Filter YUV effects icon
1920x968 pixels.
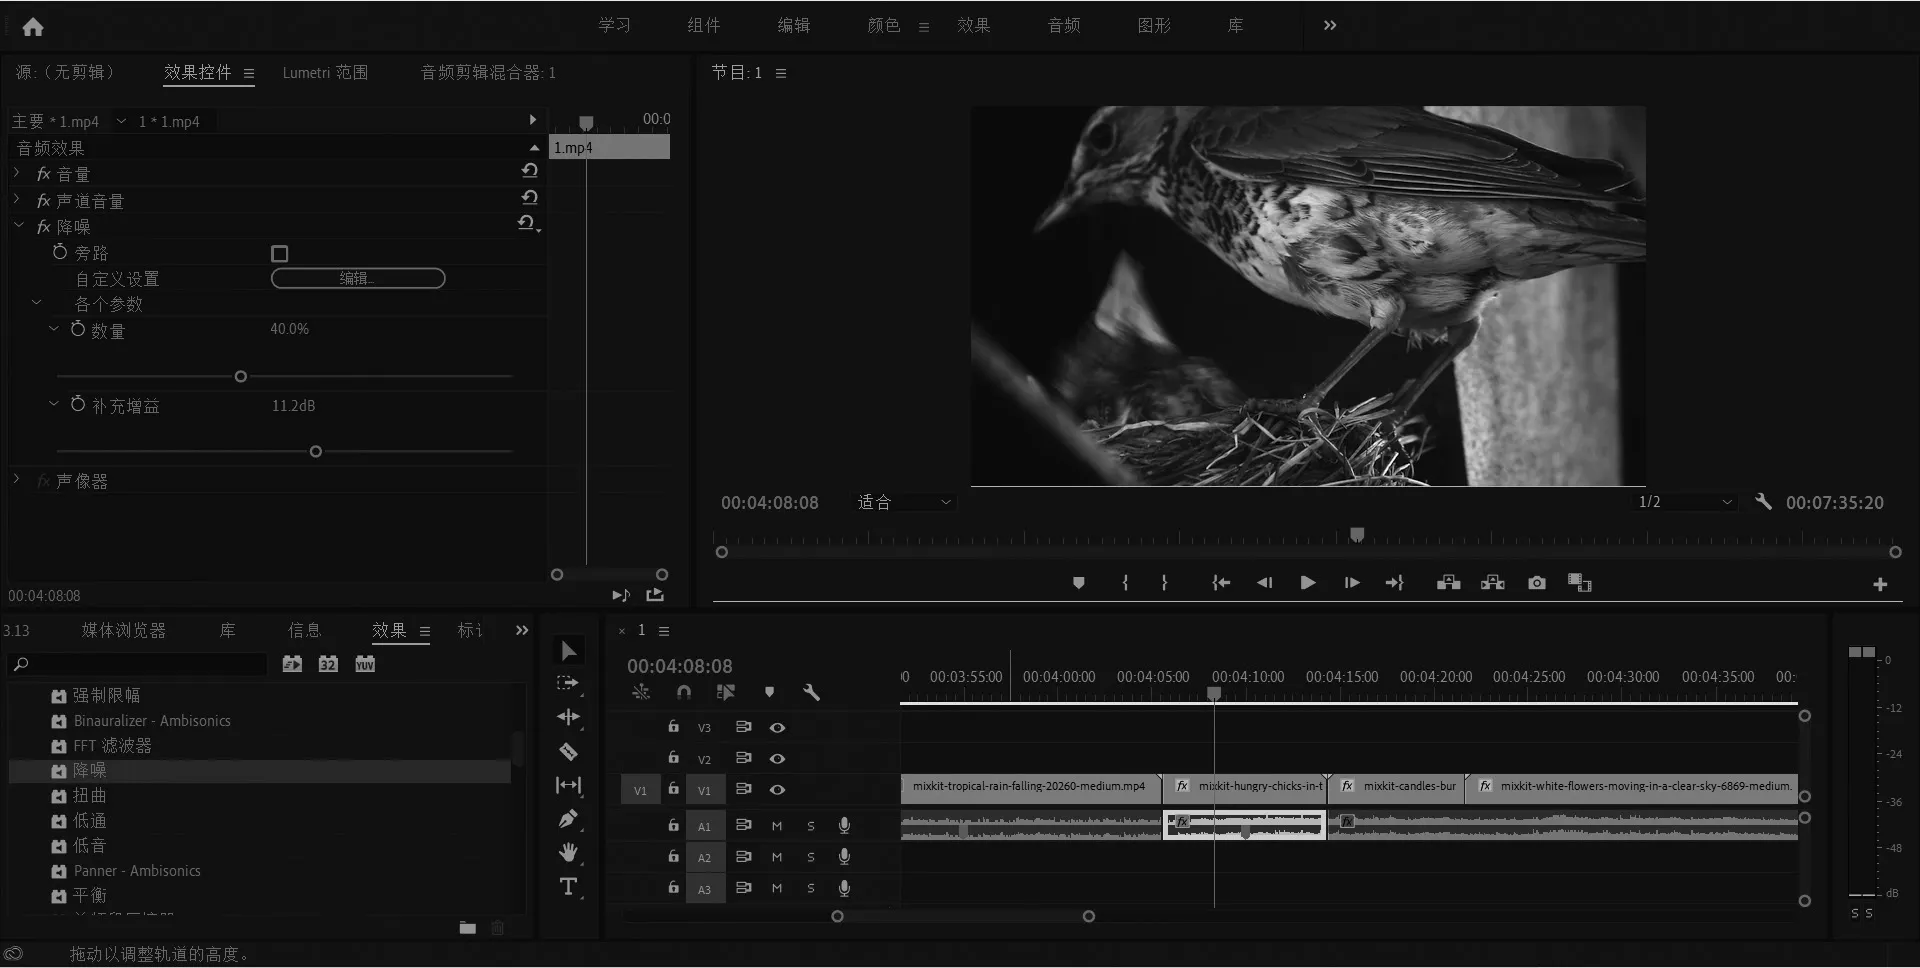coord(365,664)
